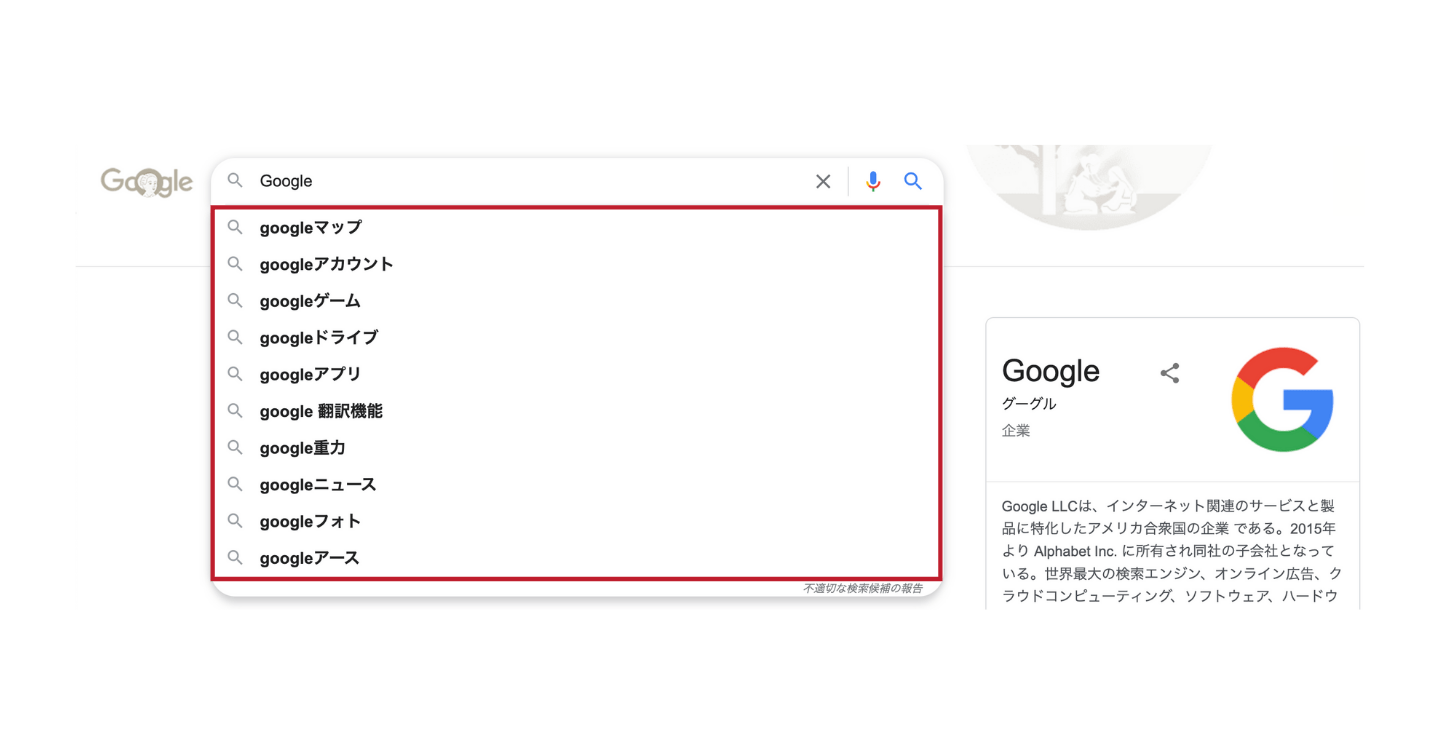Click the Google 'G' logo image in the panel
This screenshot has width=1440, height=754.
pyautogui.click(x=1283, y=398)
